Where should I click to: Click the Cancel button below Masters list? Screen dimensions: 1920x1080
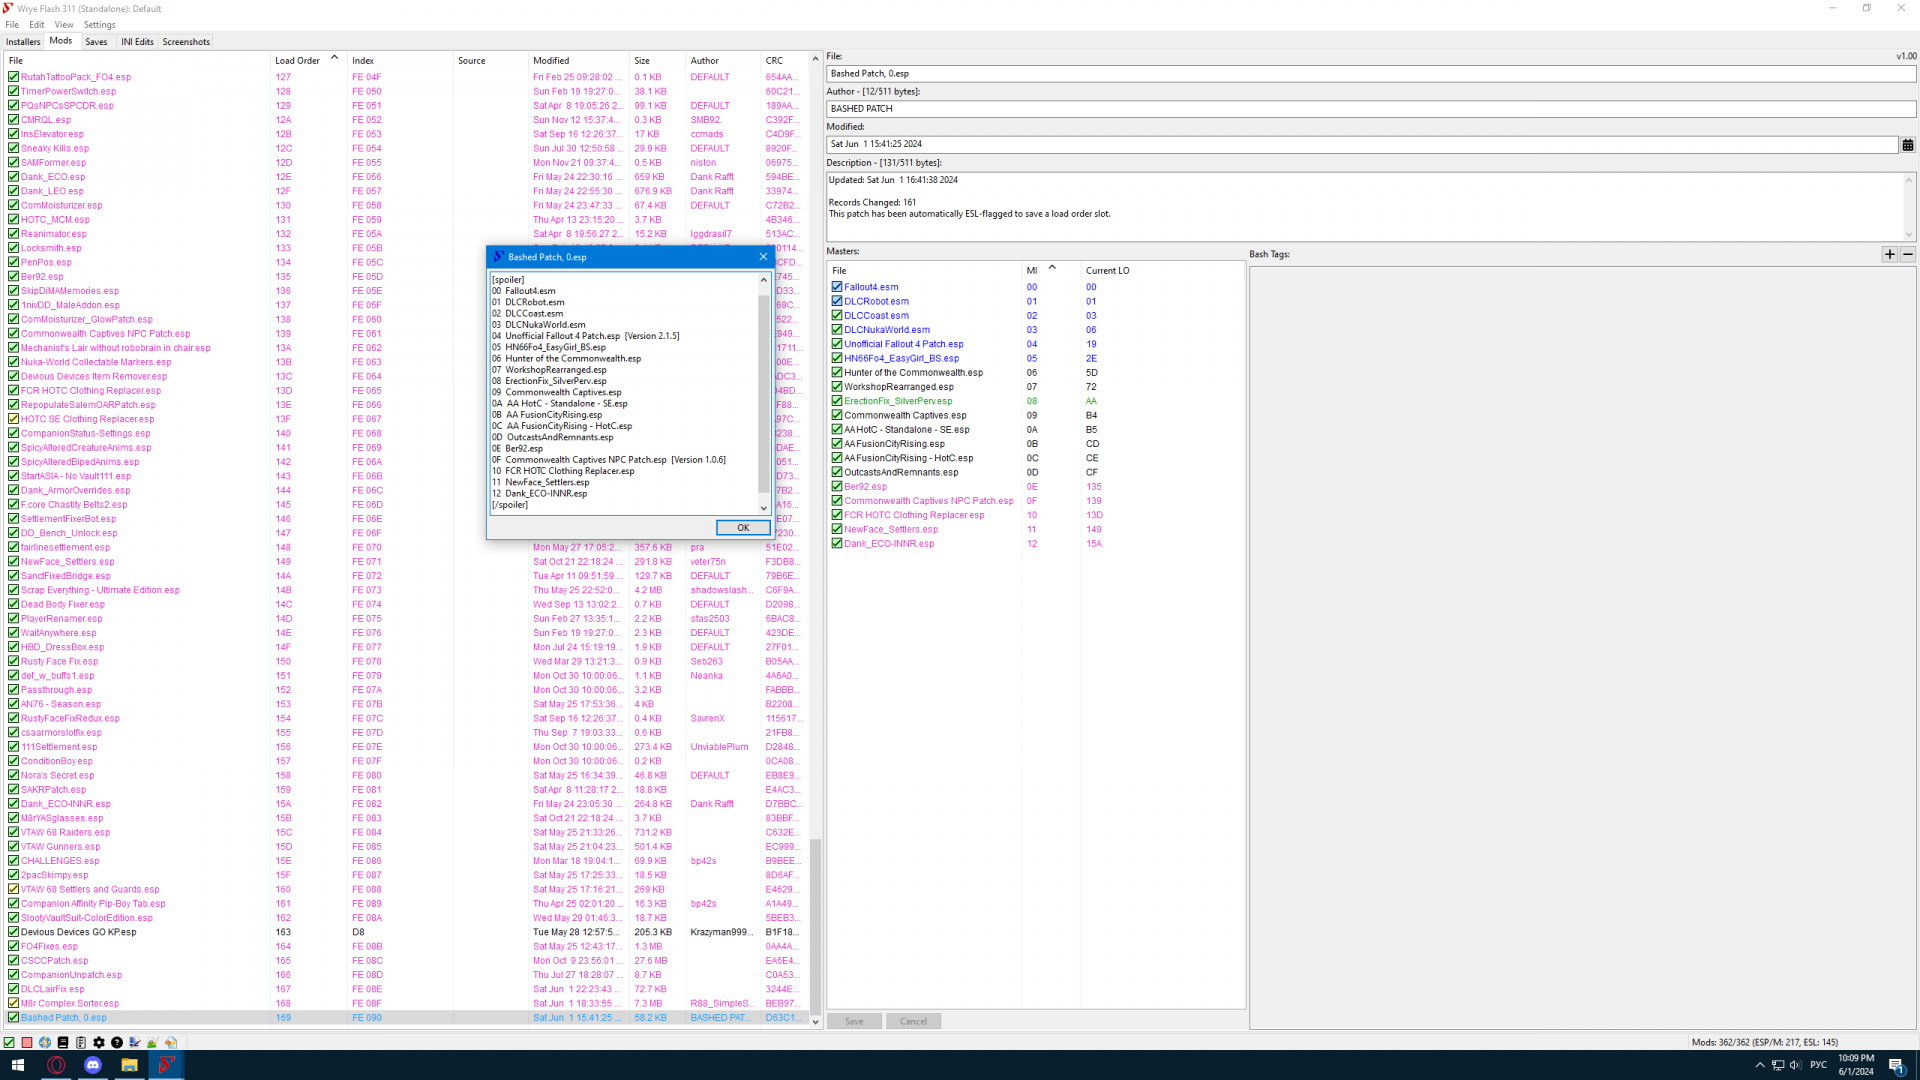coord(913,1021)
